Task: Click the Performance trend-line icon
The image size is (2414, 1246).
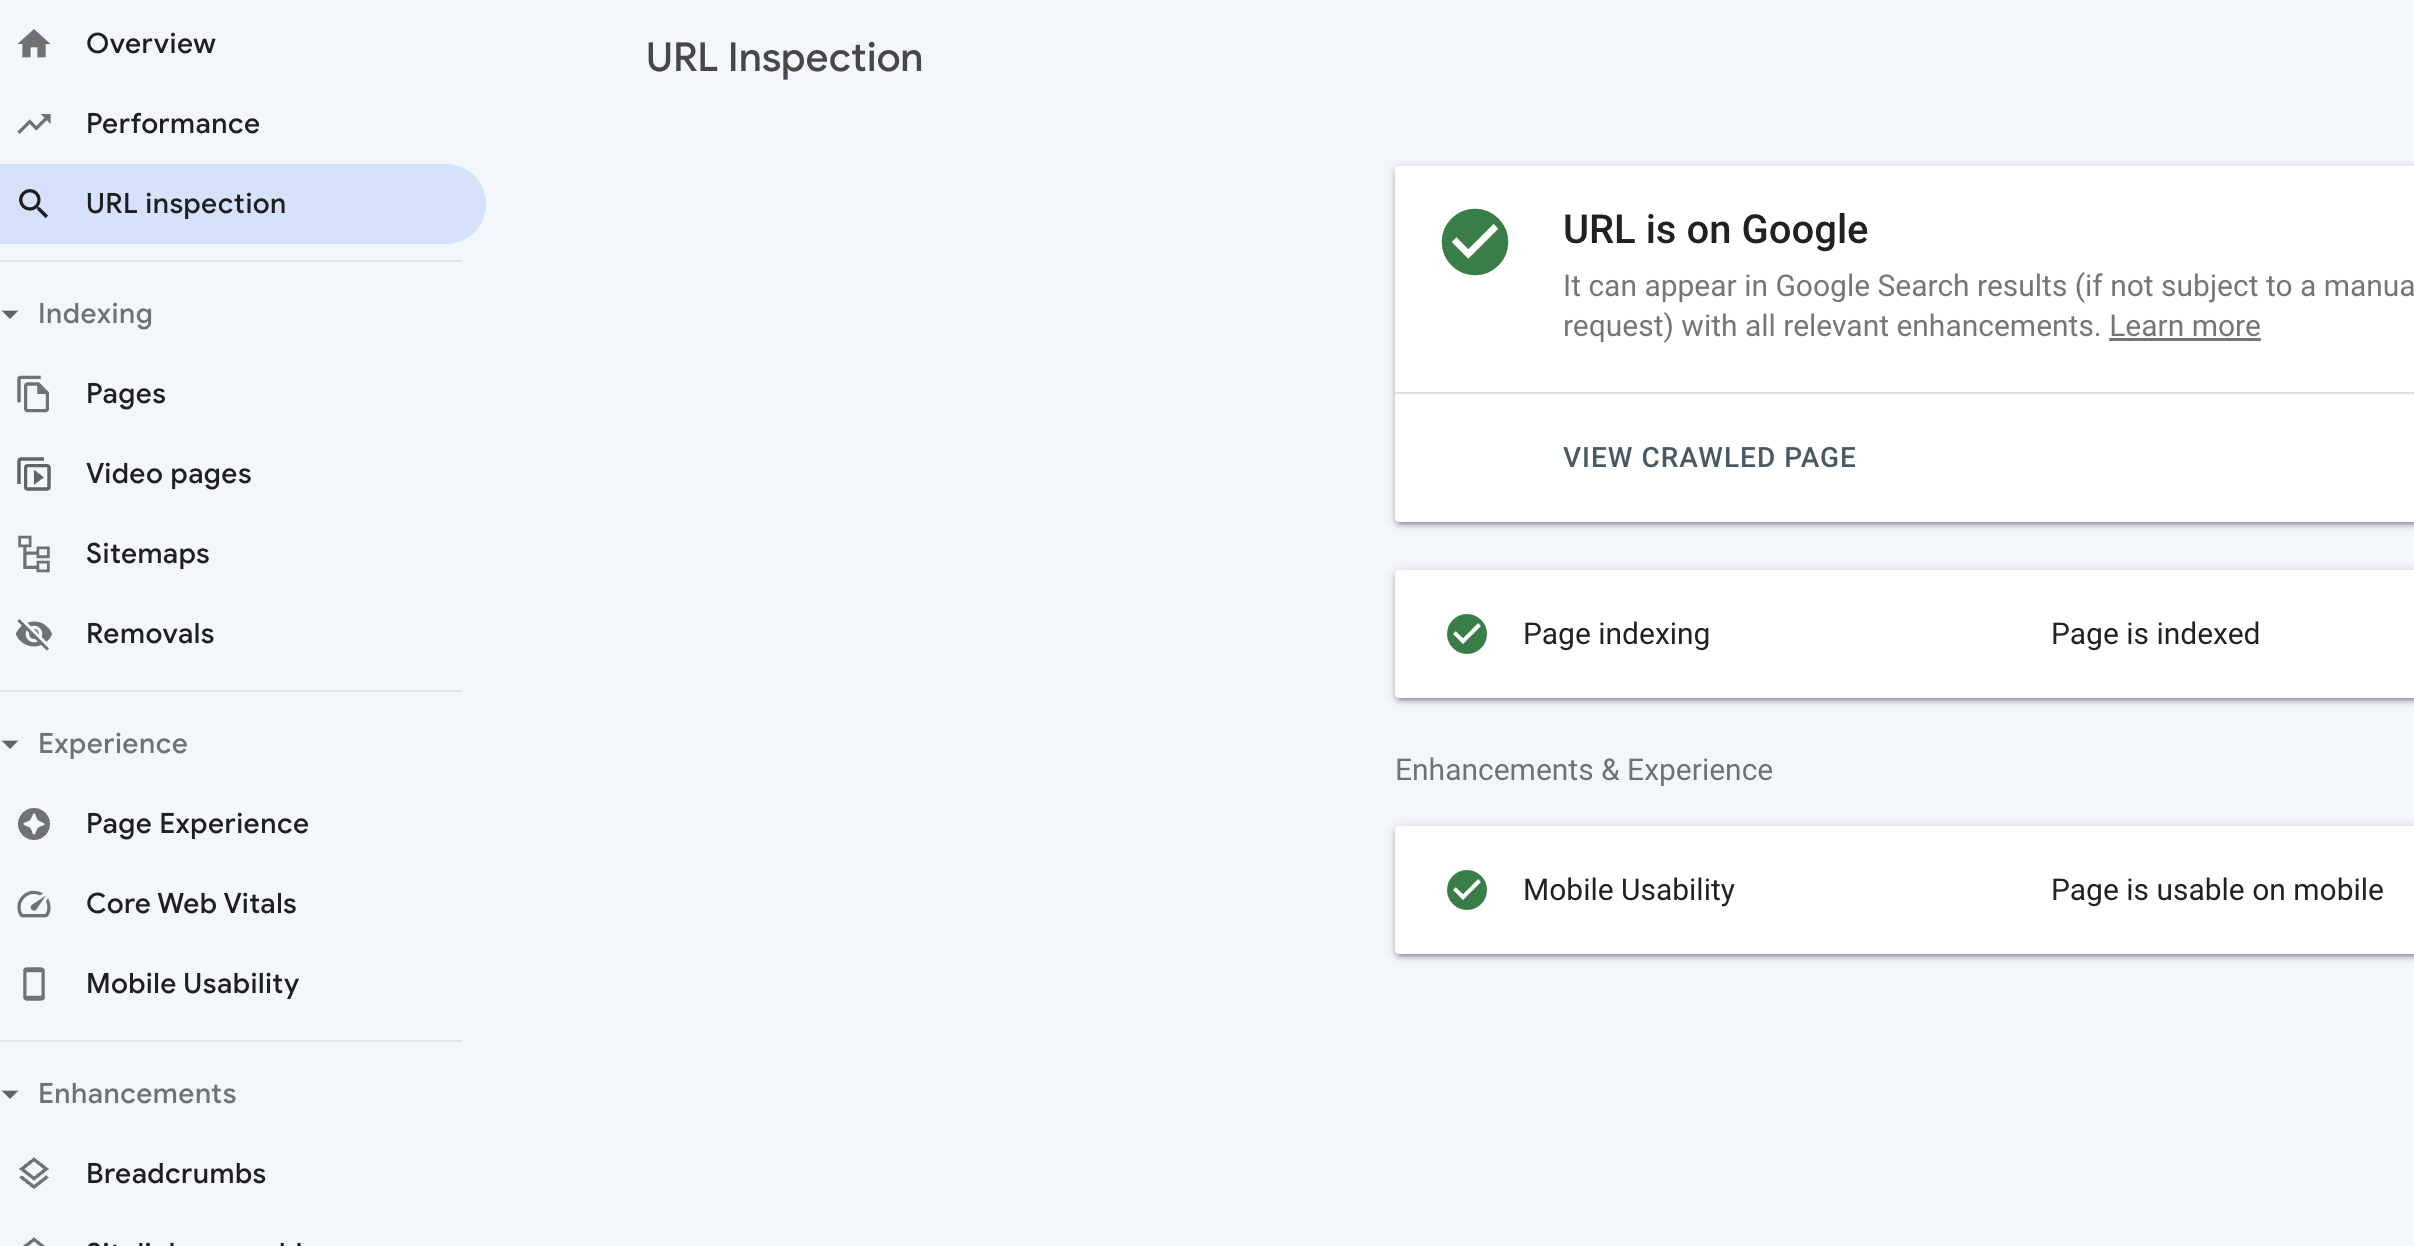Action: 34,124
